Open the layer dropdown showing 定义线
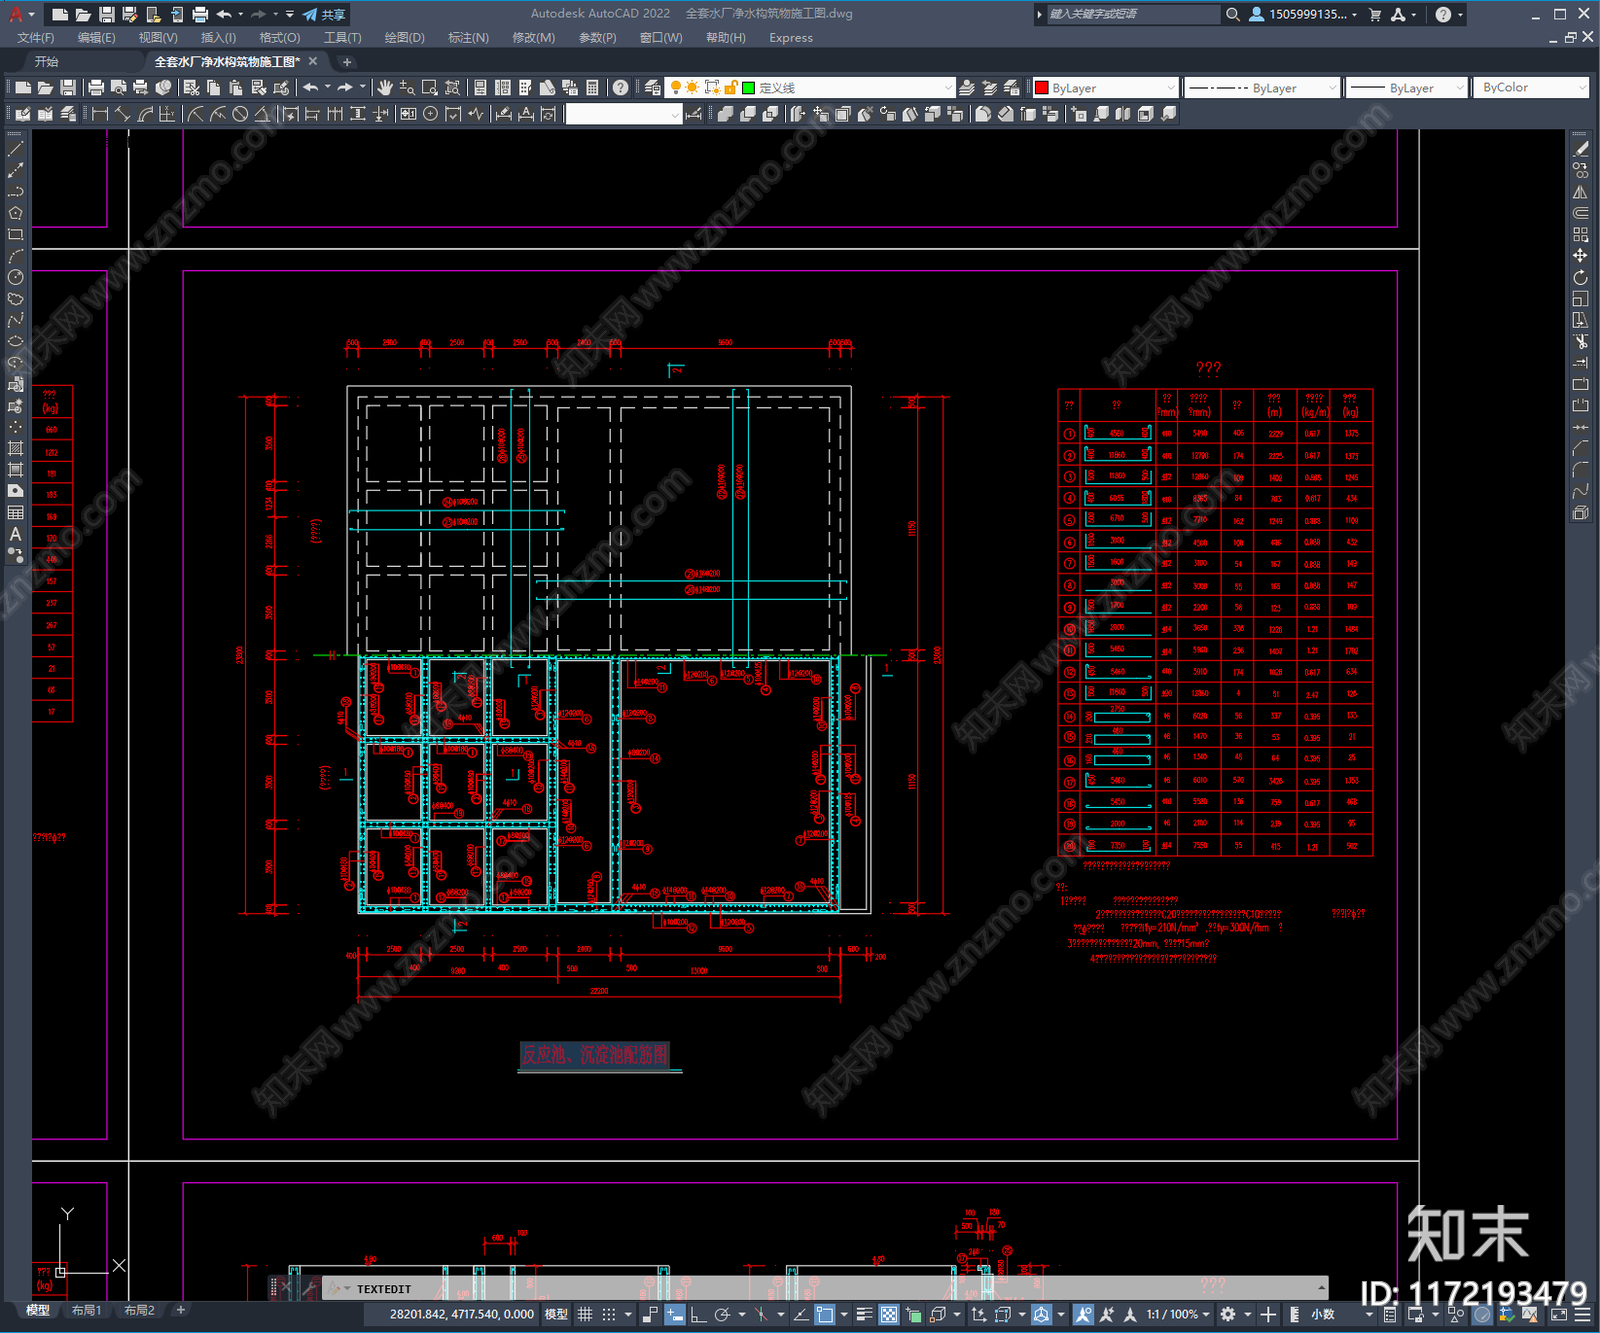1600x1333 pixels. (x=811, y=88)
